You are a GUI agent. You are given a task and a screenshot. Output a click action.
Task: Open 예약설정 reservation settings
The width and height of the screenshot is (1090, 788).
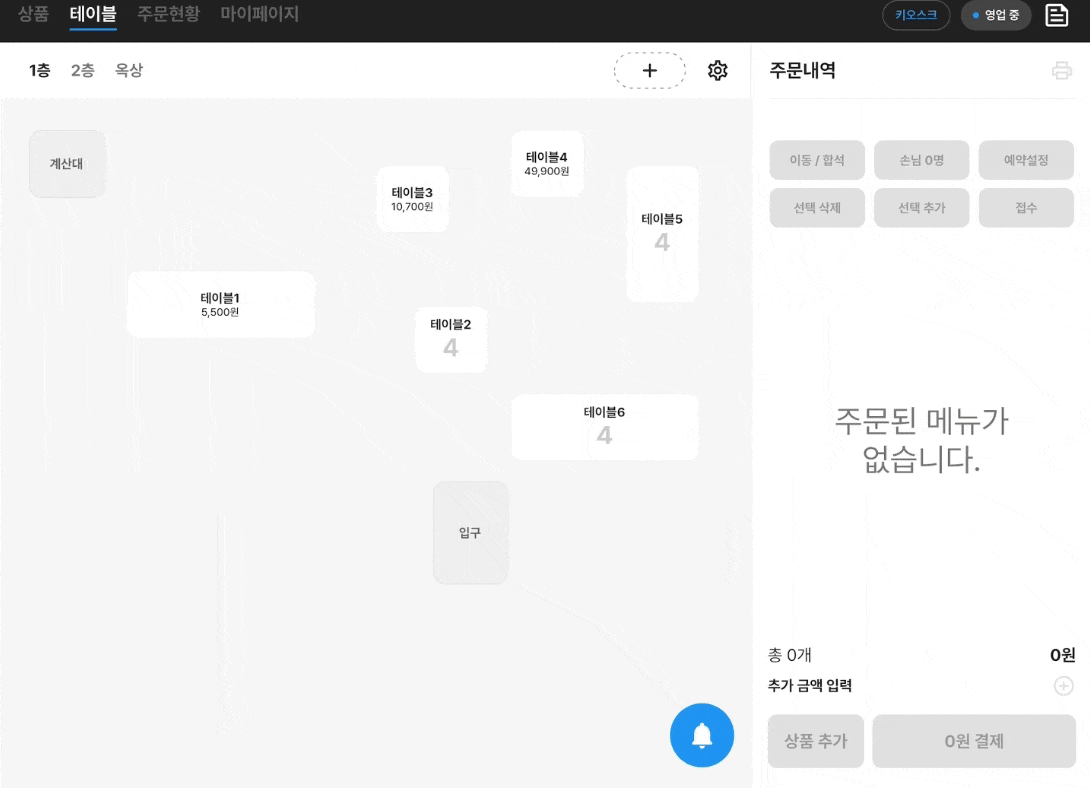[x=1026, y=160]
